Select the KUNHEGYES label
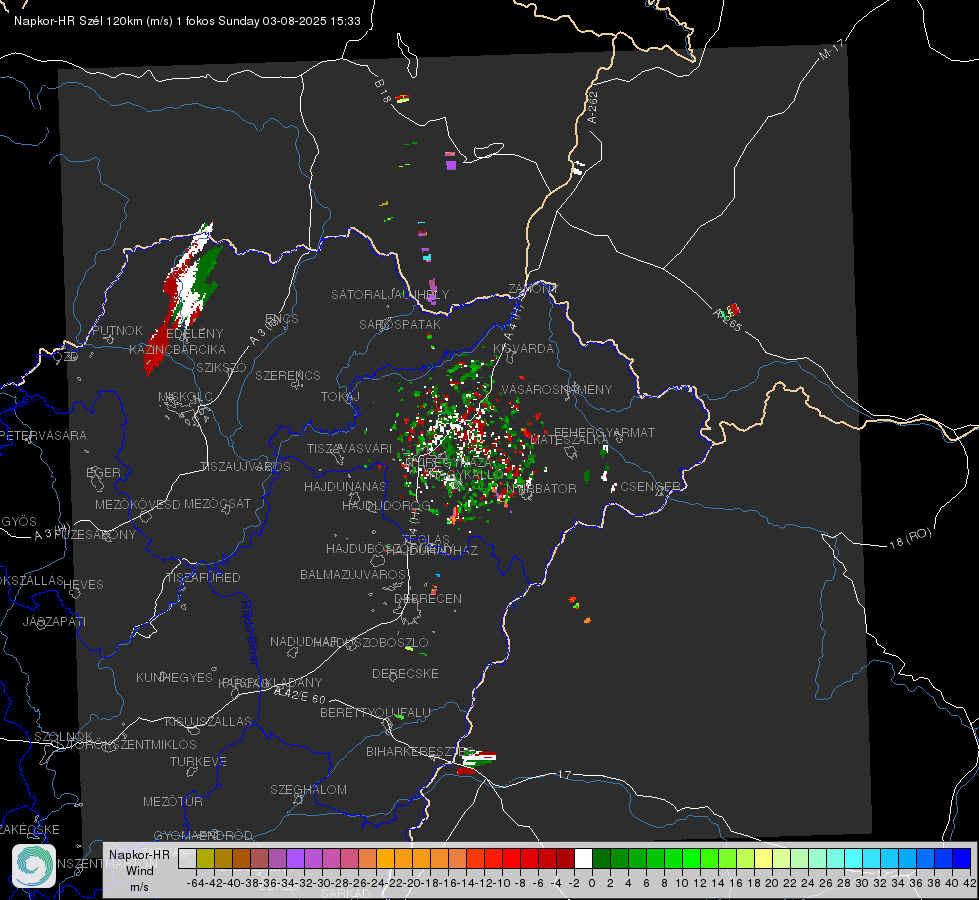979x900 pixels. [x=174, y=678]
